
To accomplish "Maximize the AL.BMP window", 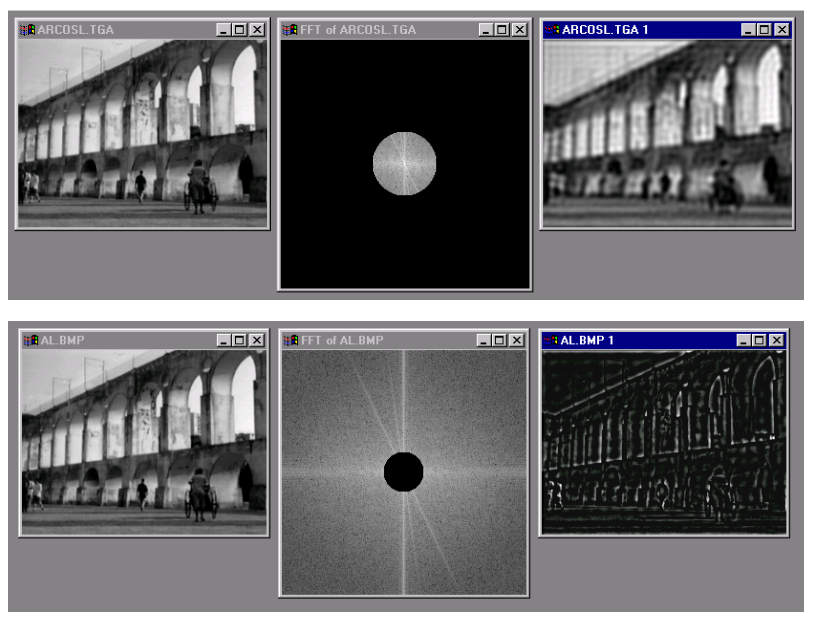I will tap(240, 340).
